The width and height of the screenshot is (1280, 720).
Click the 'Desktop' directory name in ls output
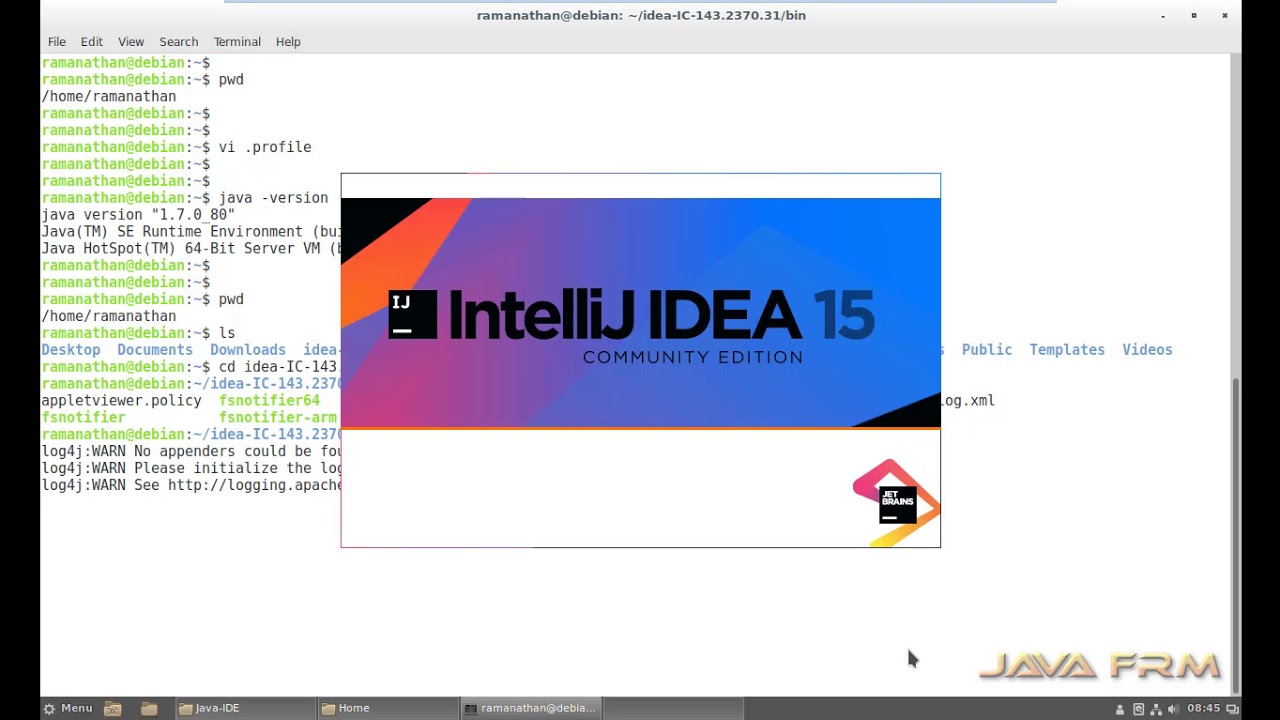[x=71, y=350]
